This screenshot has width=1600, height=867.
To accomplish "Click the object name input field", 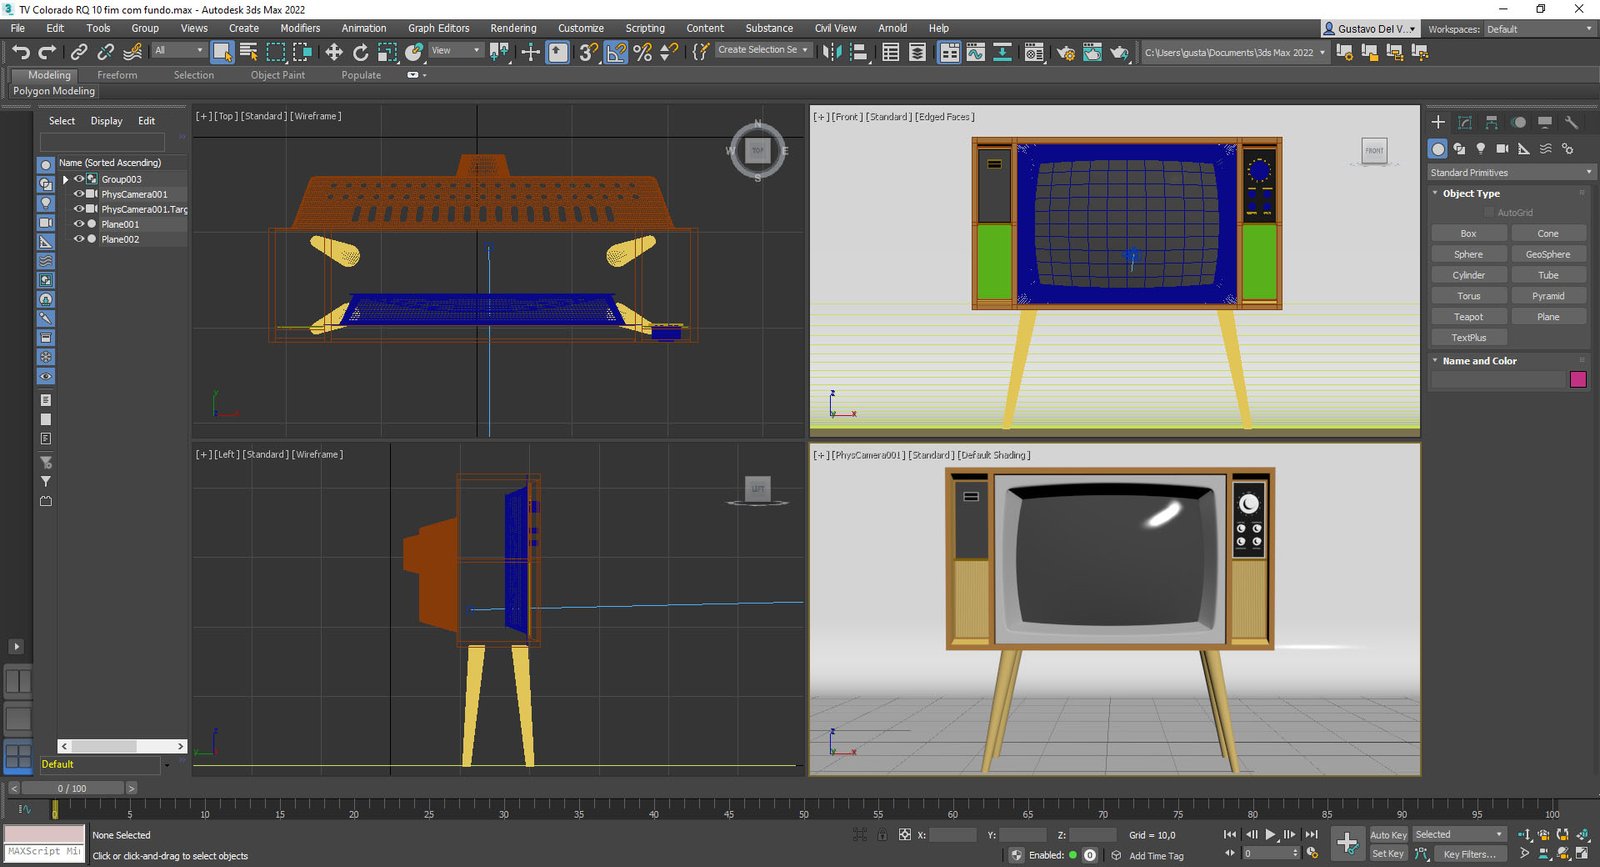I will (1497, 379).
